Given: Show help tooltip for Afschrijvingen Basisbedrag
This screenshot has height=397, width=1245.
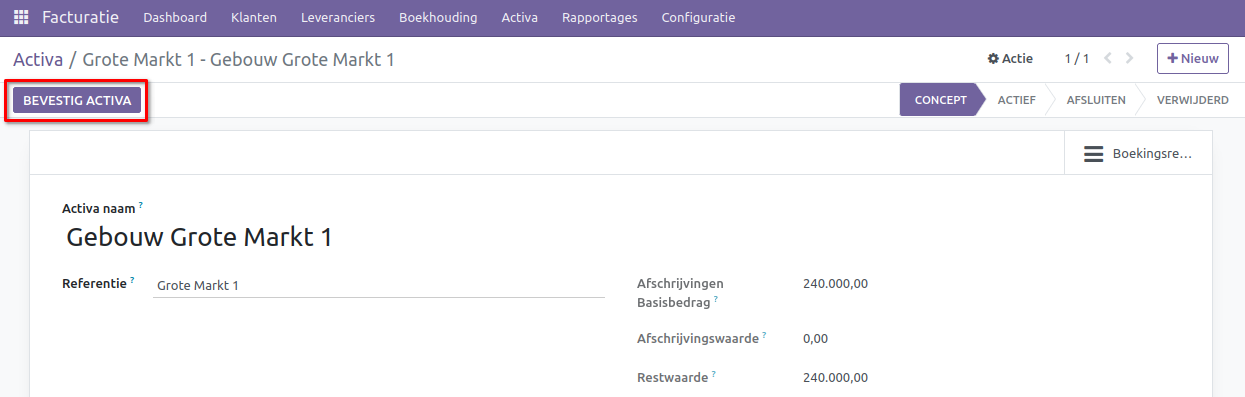Looking at the screenshot, I should (x=716, y=298).
